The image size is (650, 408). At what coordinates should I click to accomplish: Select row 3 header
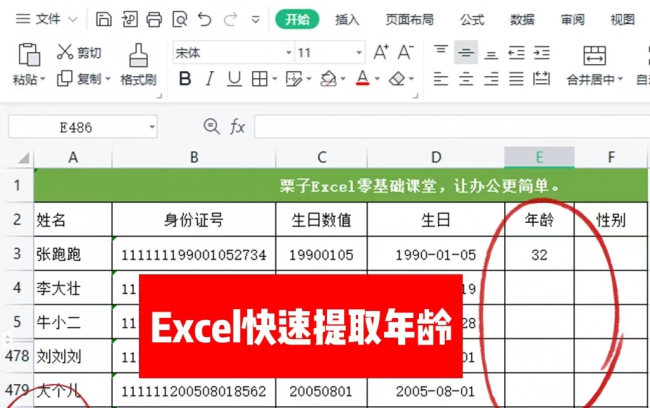coord(17,254)
